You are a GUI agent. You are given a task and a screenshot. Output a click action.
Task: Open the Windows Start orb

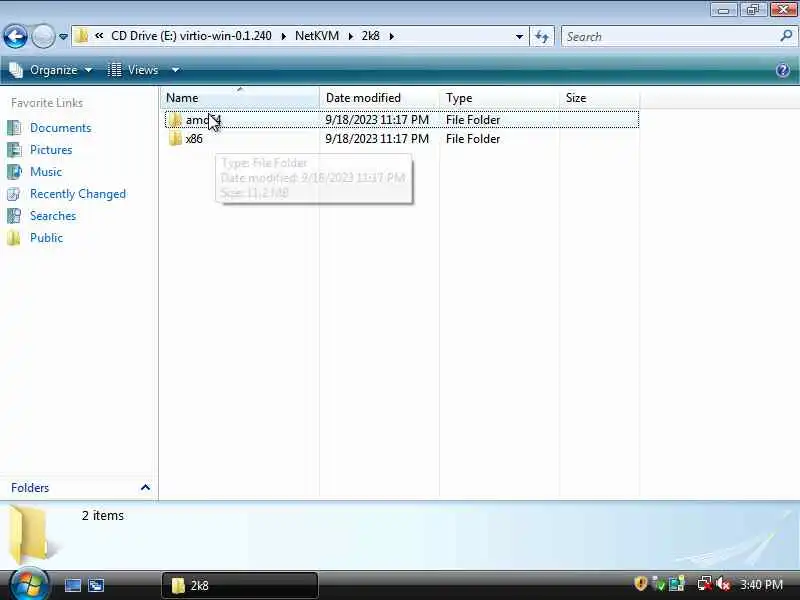point(29,585)
